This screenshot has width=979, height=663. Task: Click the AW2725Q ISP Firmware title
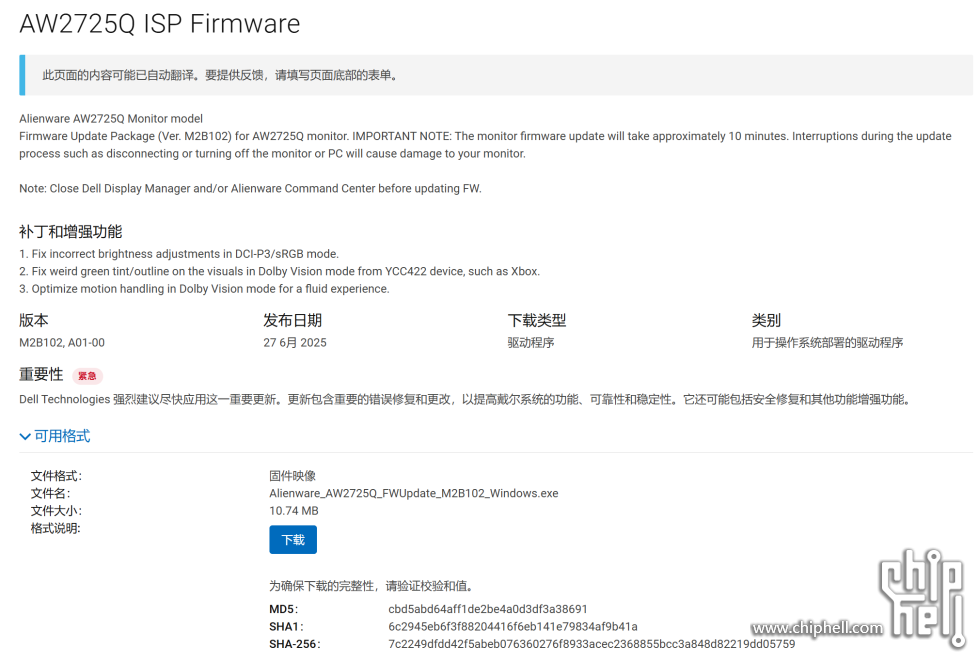160,24
